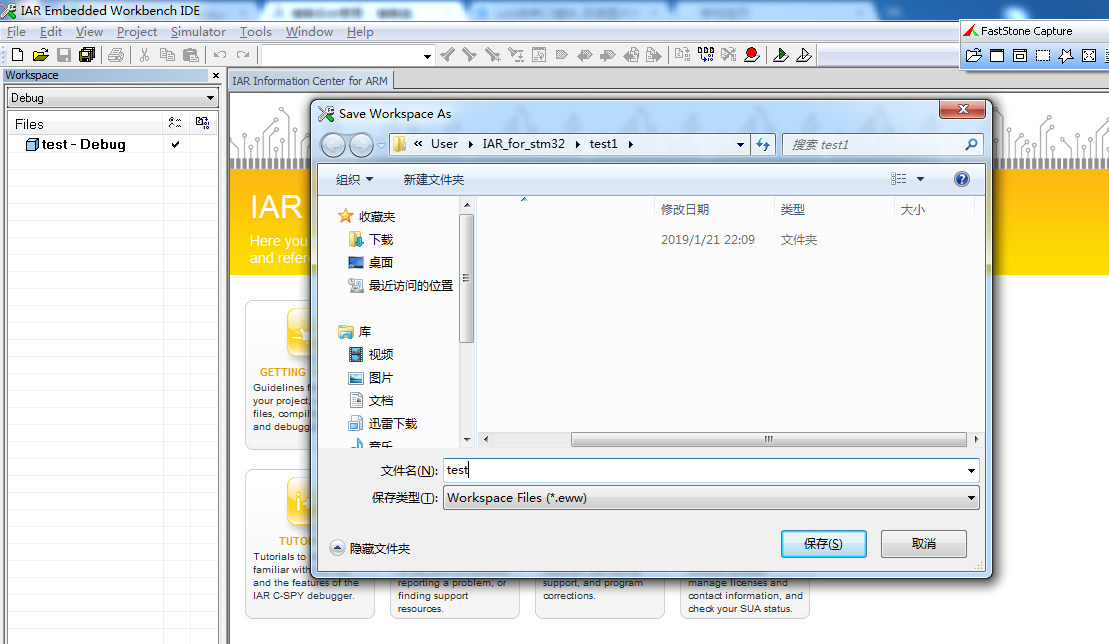
Task: Click the green Download and Debug arrow icon
Action: pos(781,55)
